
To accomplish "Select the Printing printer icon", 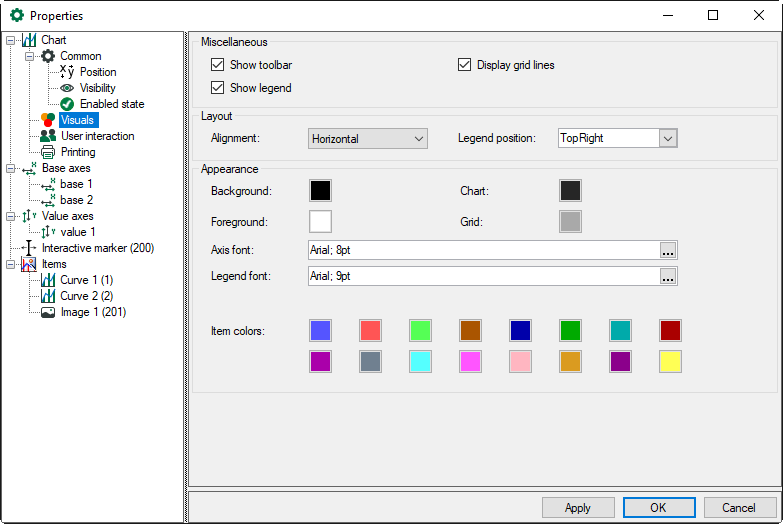I will [x=48, y=152].
